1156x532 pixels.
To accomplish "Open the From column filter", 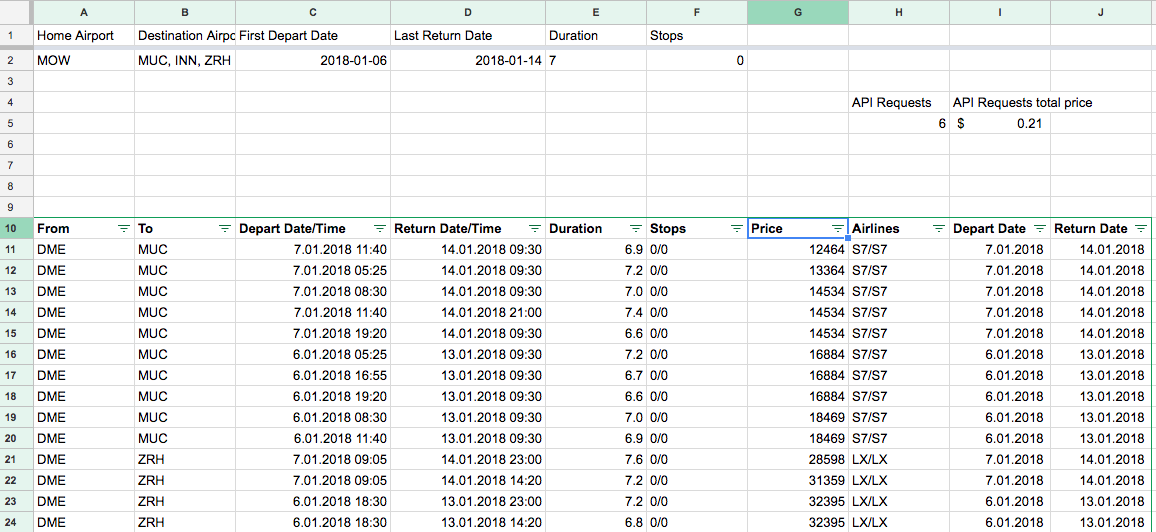I will tap(124, 229).
